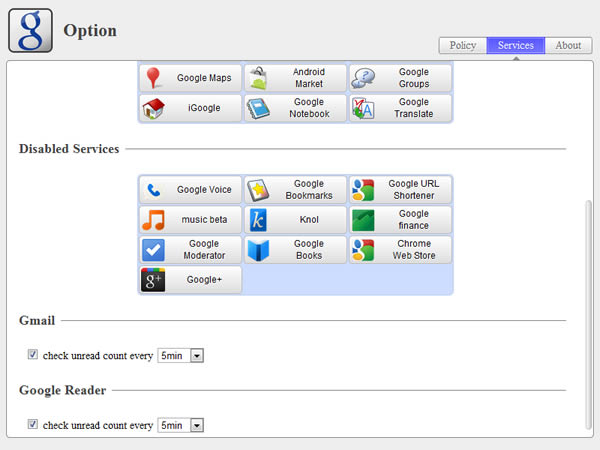Click the Google Moderator service label

[x=204, y=249]
